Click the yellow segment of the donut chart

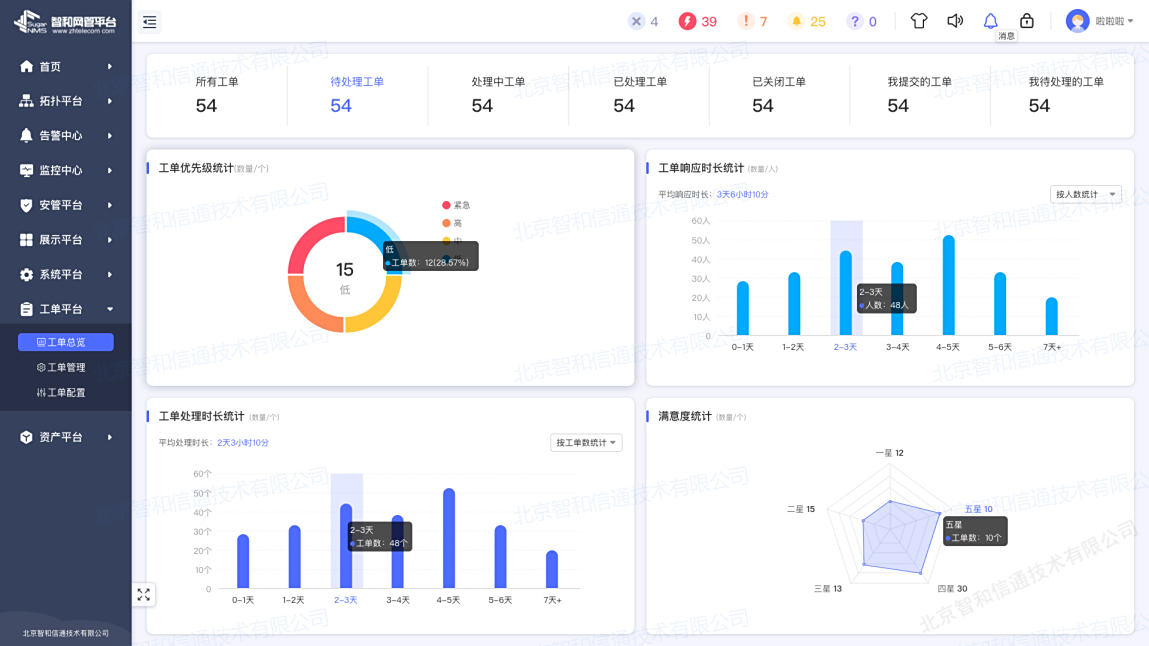381,308
